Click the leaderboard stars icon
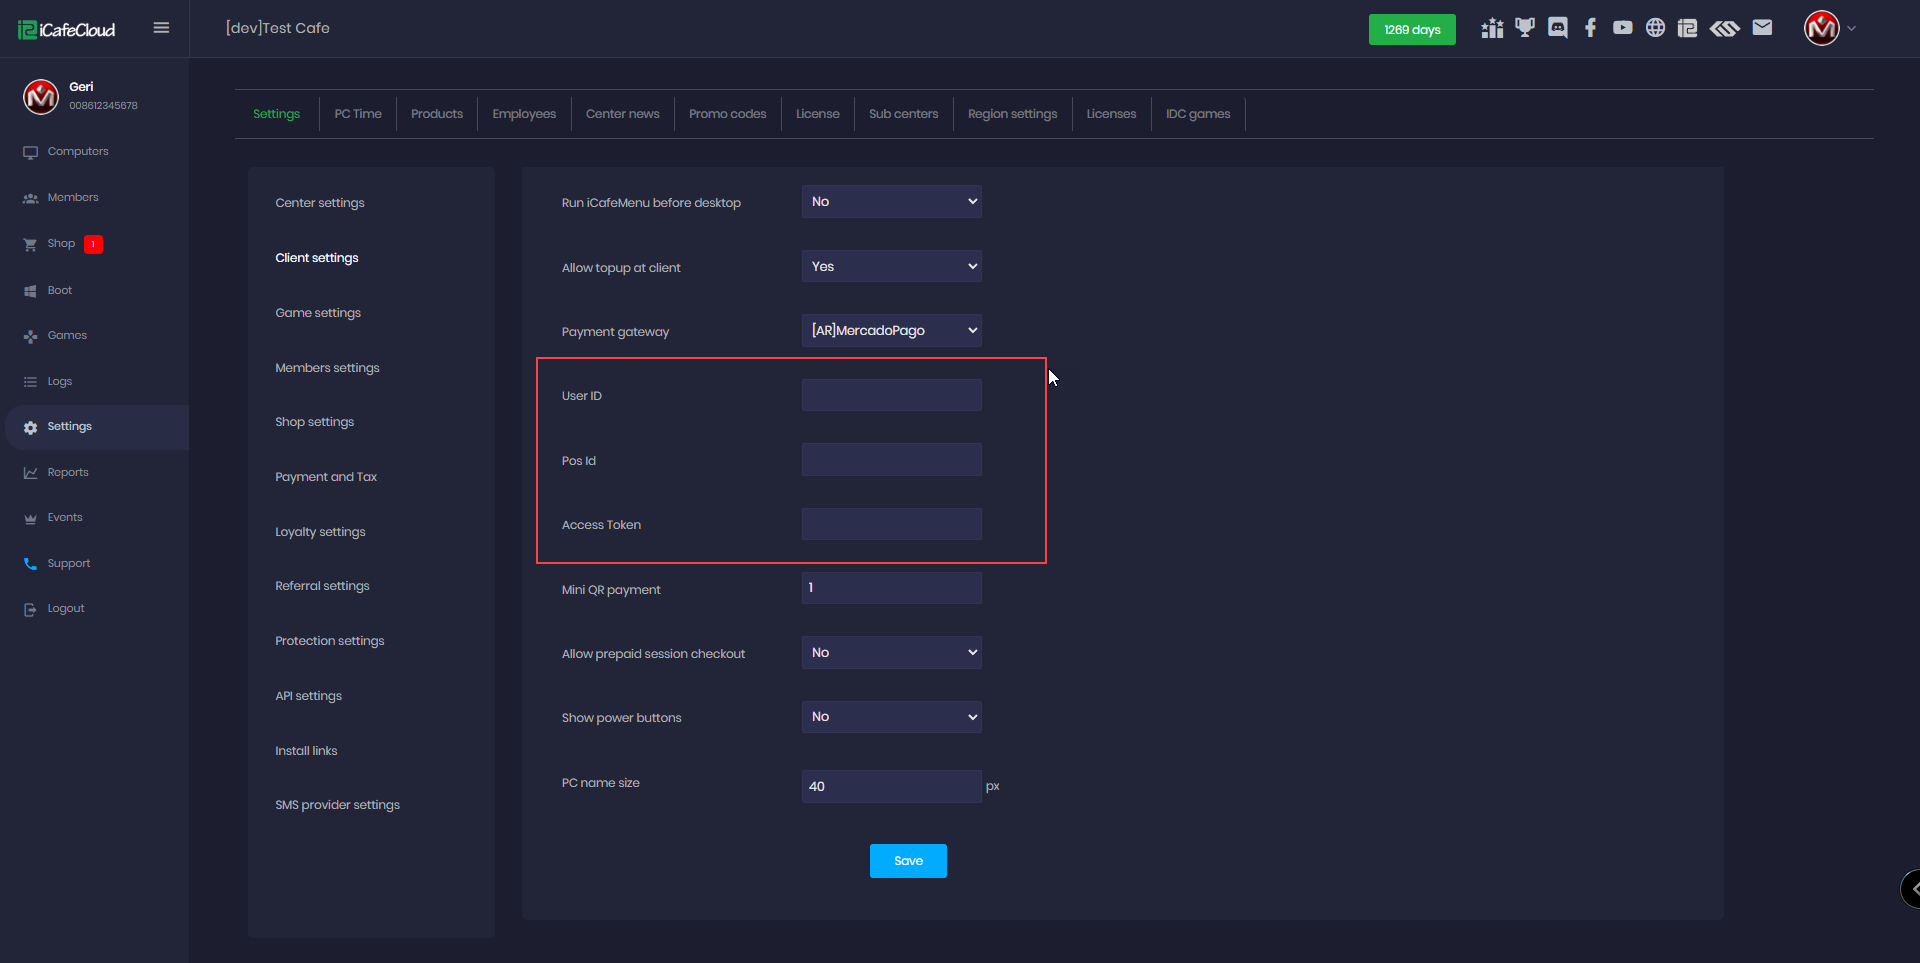1920x963 pixels. (x=1492, y=28)
